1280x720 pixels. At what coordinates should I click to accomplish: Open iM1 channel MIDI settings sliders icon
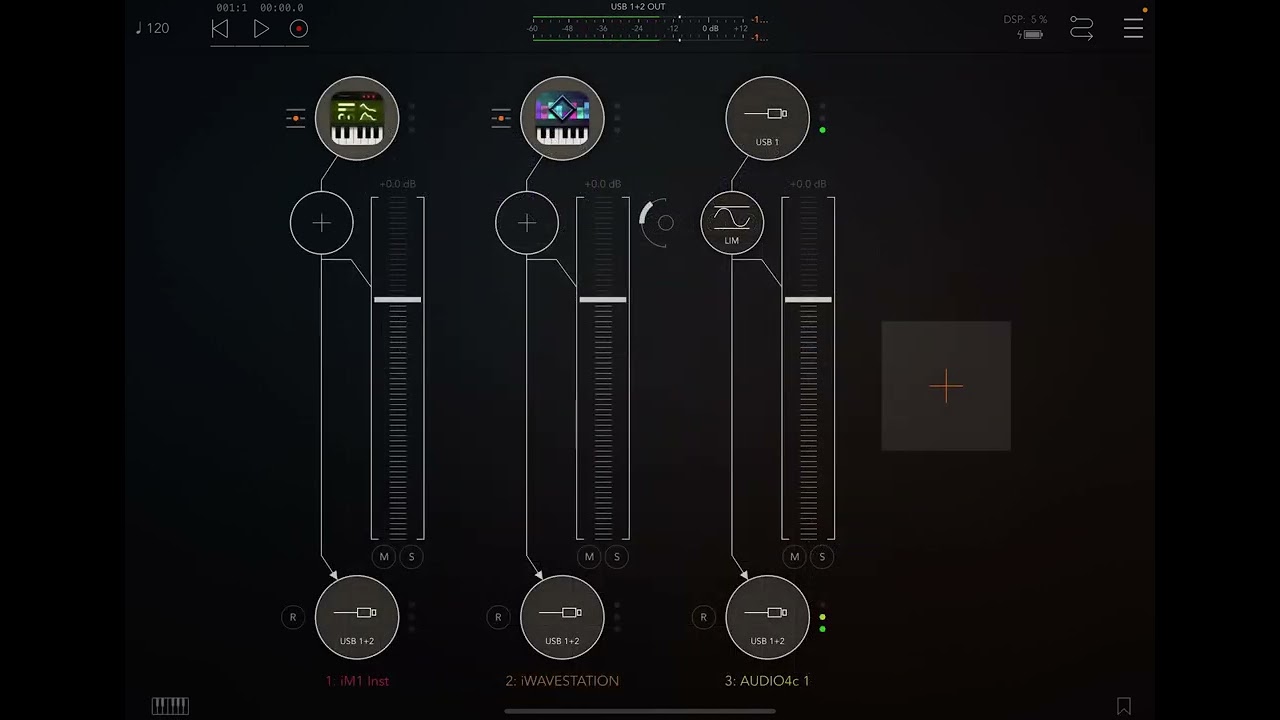[x=296, y=118]
